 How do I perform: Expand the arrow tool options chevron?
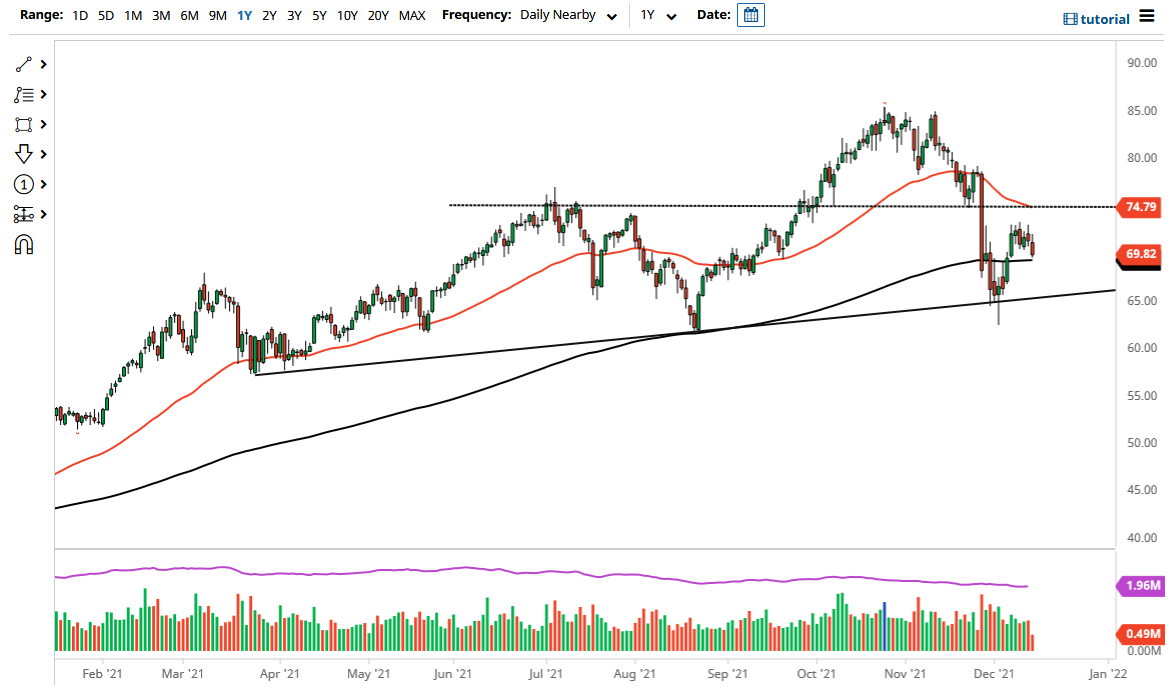coord(41,154)
